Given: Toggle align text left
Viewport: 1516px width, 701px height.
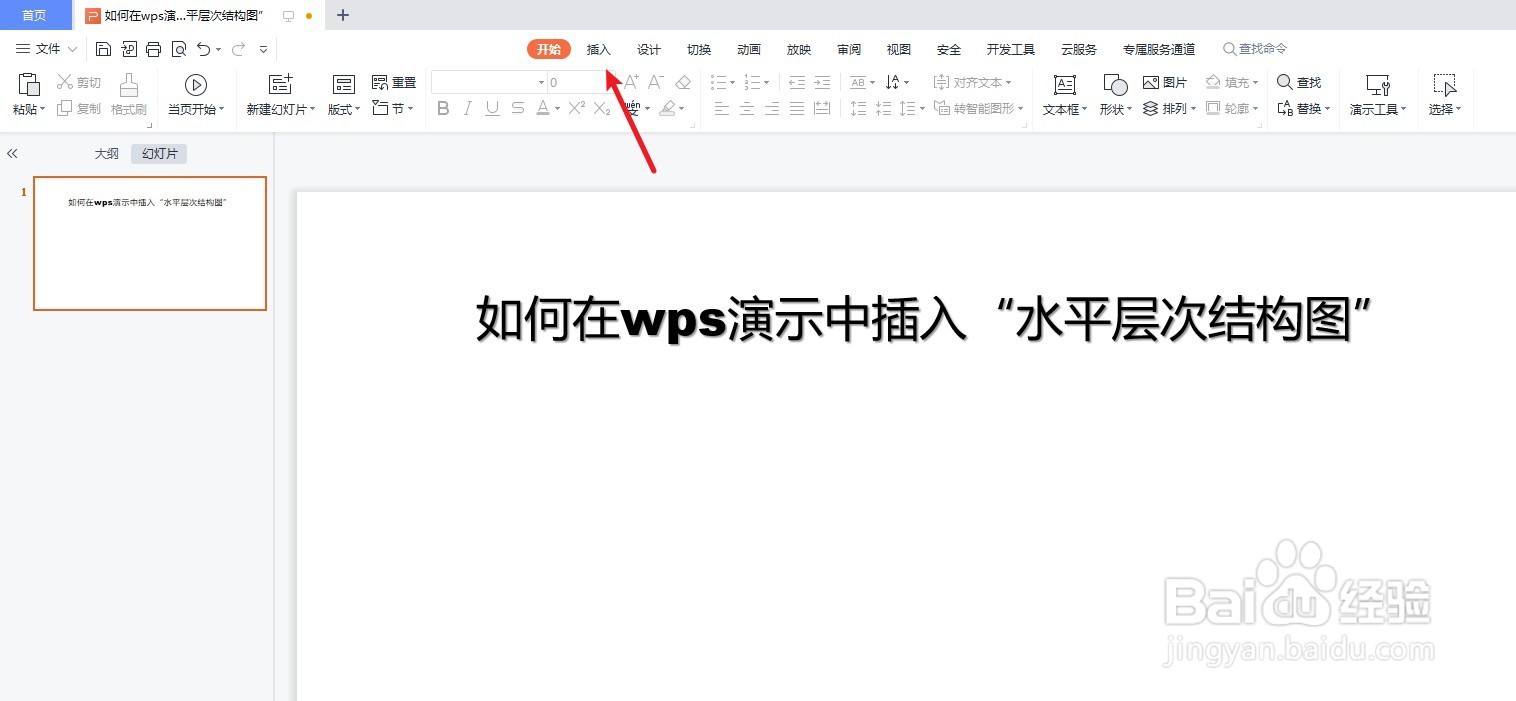Looking at the screenshot, I should [x=722, y=108].
